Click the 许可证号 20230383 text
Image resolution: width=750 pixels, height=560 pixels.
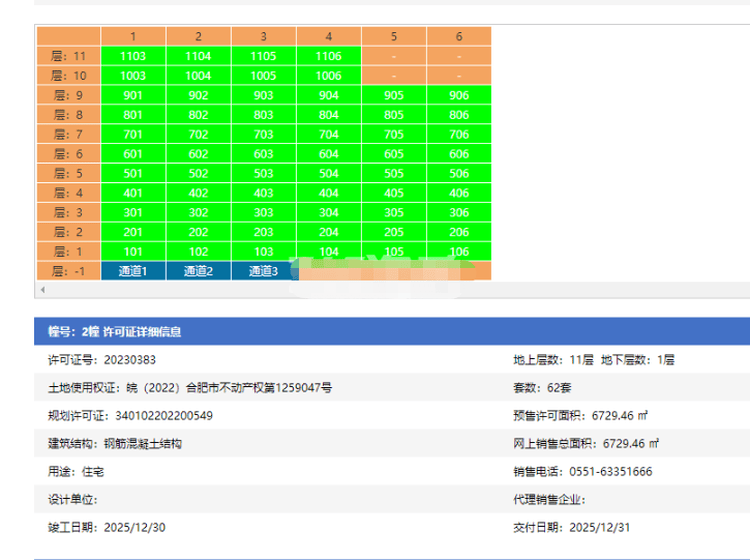pyautogui.click(x=129, y=359)
